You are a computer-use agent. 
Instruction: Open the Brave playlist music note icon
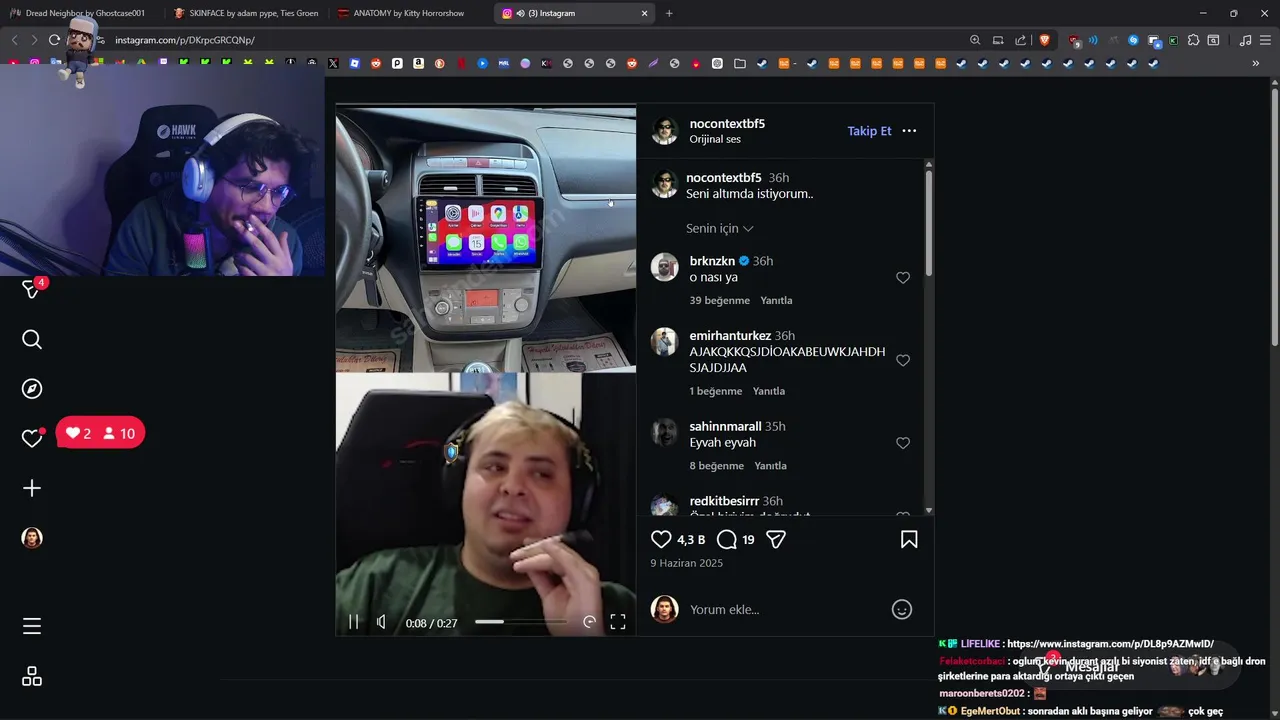[1245, 40]
